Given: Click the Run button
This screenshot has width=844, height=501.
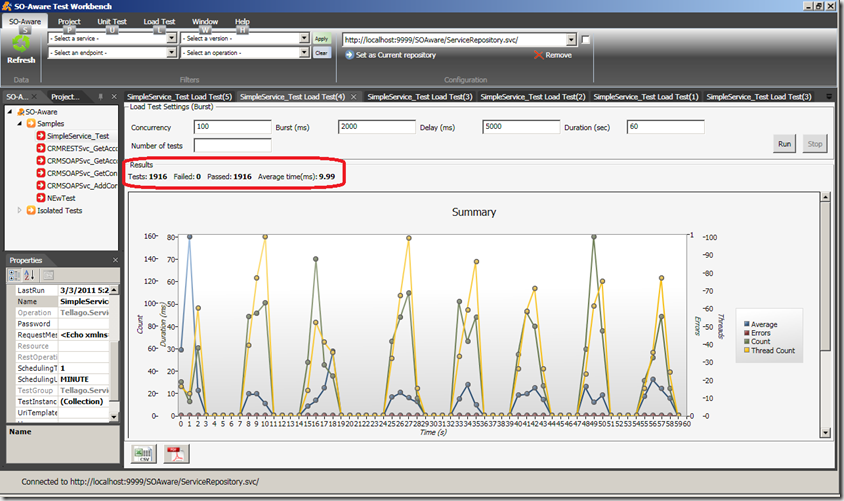Looking at the screenshot, I should (784, 144).
